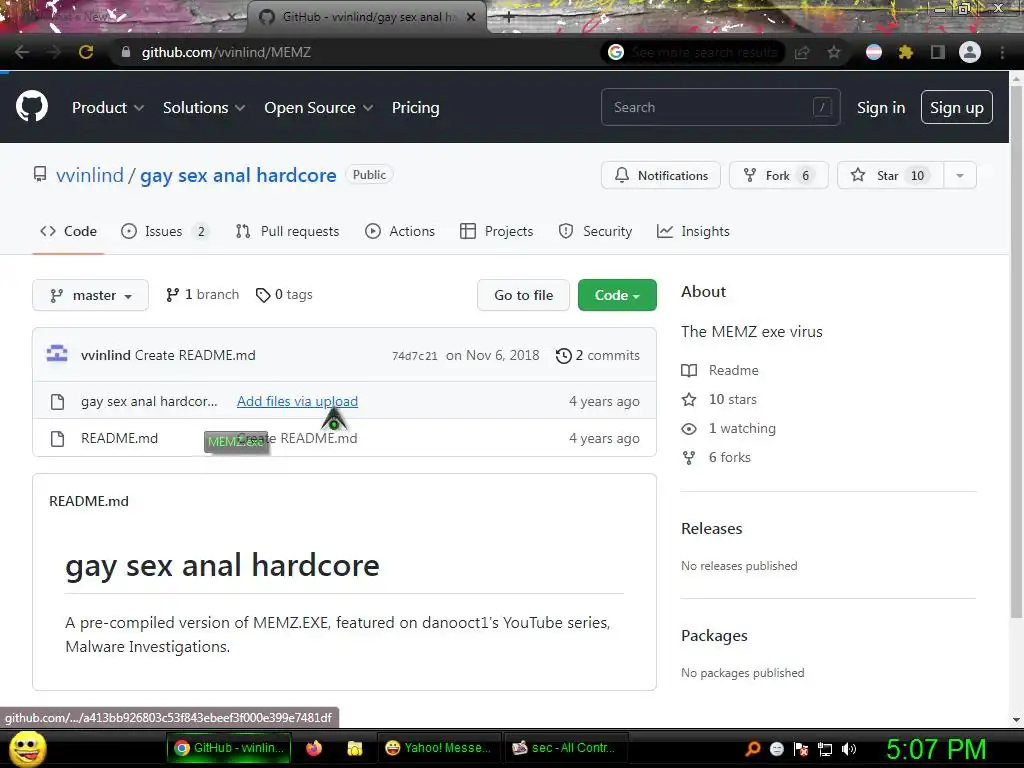This screenshot has height=768, width=1024.
Task: View the 2 commits history
Action: tap(598, 355)
